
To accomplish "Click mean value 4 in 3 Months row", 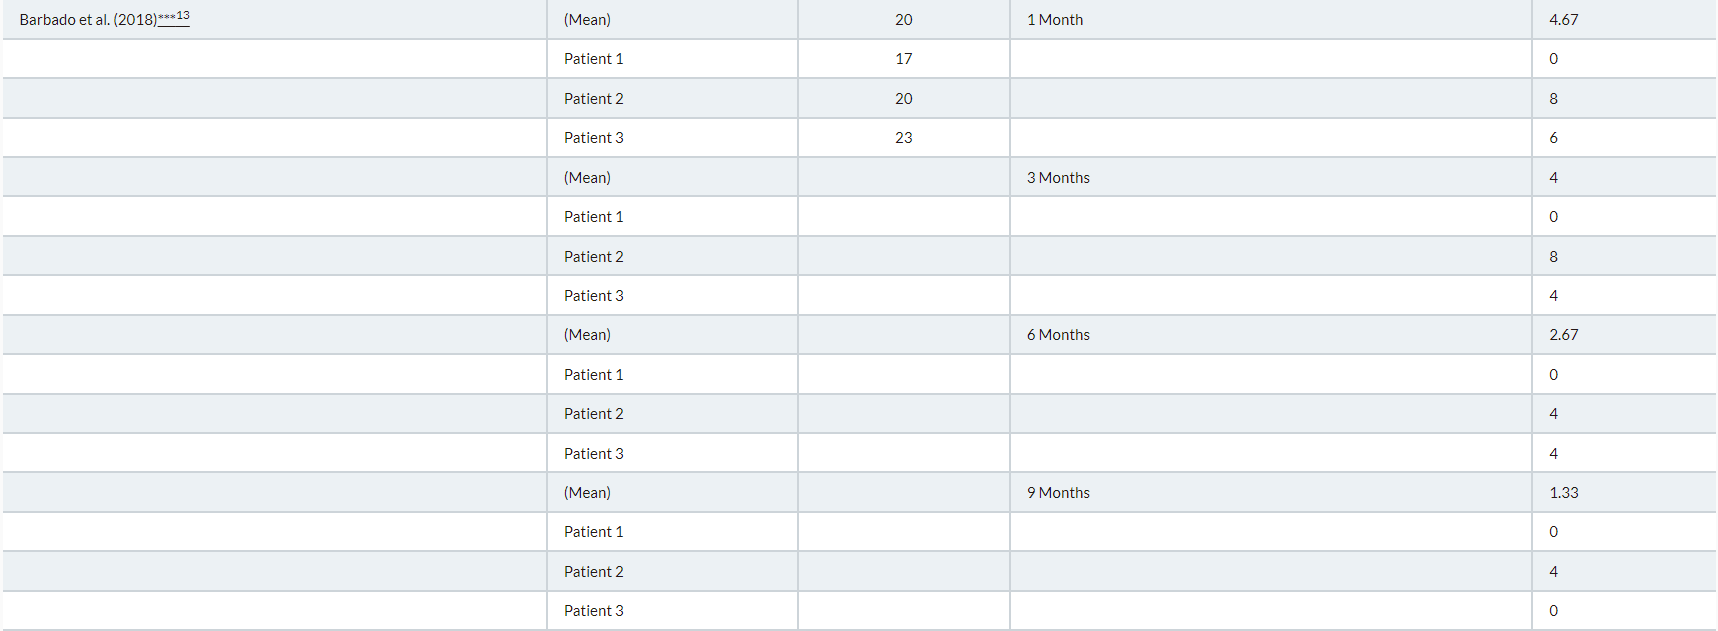I will [1553, 178].
